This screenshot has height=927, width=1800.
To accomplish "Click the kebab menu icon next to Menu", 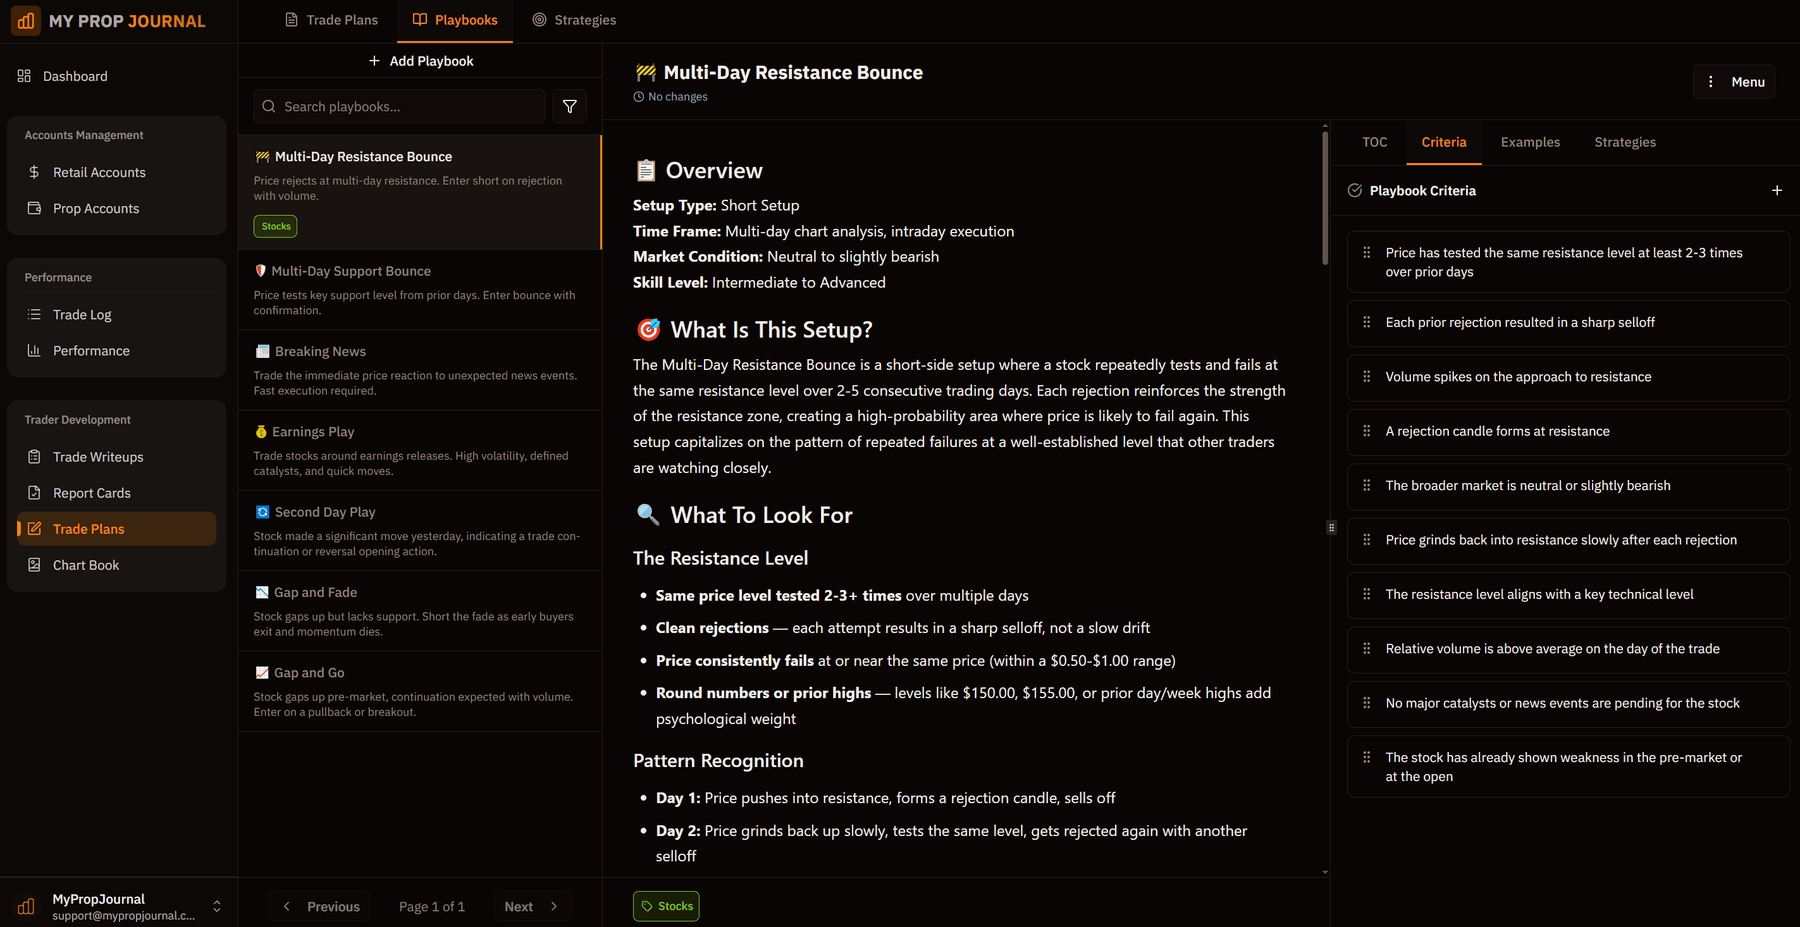I will coord(1710,81).
